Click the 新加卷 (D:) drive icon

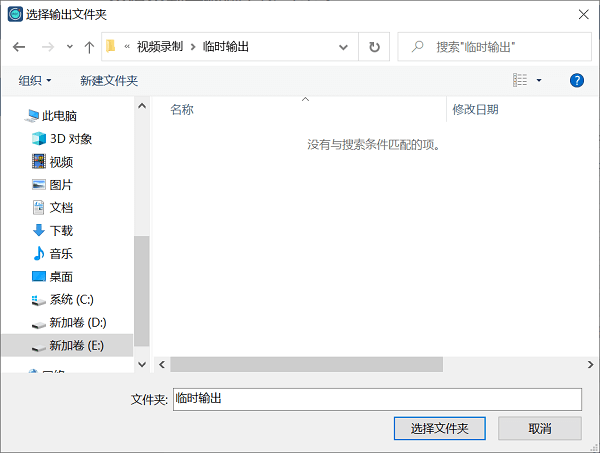[39, 325]
